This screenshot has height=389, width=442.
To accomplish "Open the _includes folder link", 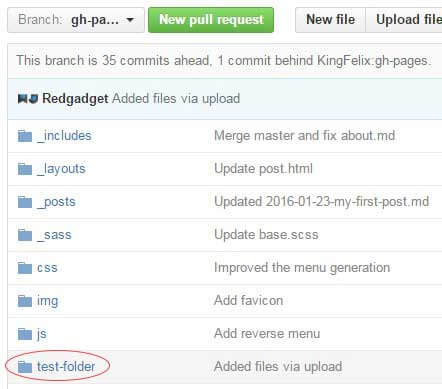I will pyautogui.click(x=64, y=136).
